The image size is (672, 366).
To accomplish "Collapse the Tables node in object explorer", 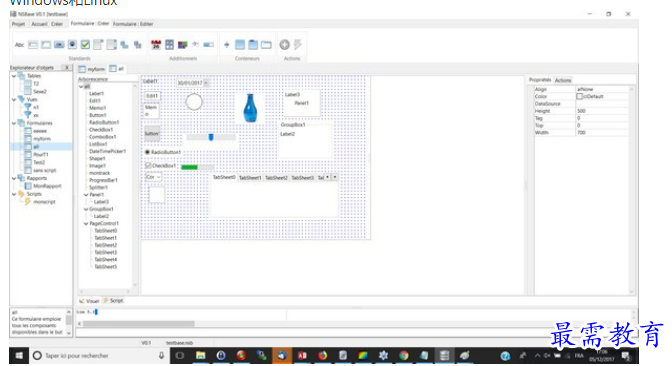I will 14,76.
